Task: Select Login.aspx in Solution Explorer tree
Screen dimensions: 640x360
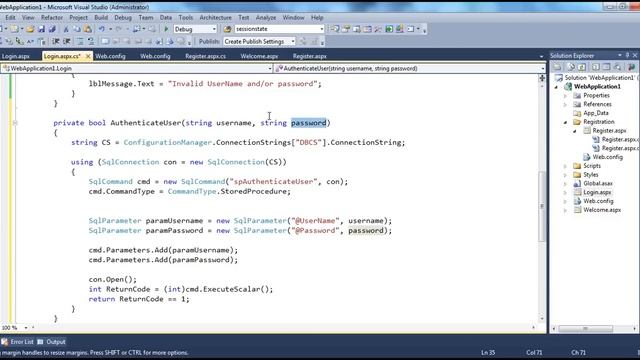Action: [x=597, y=192]
